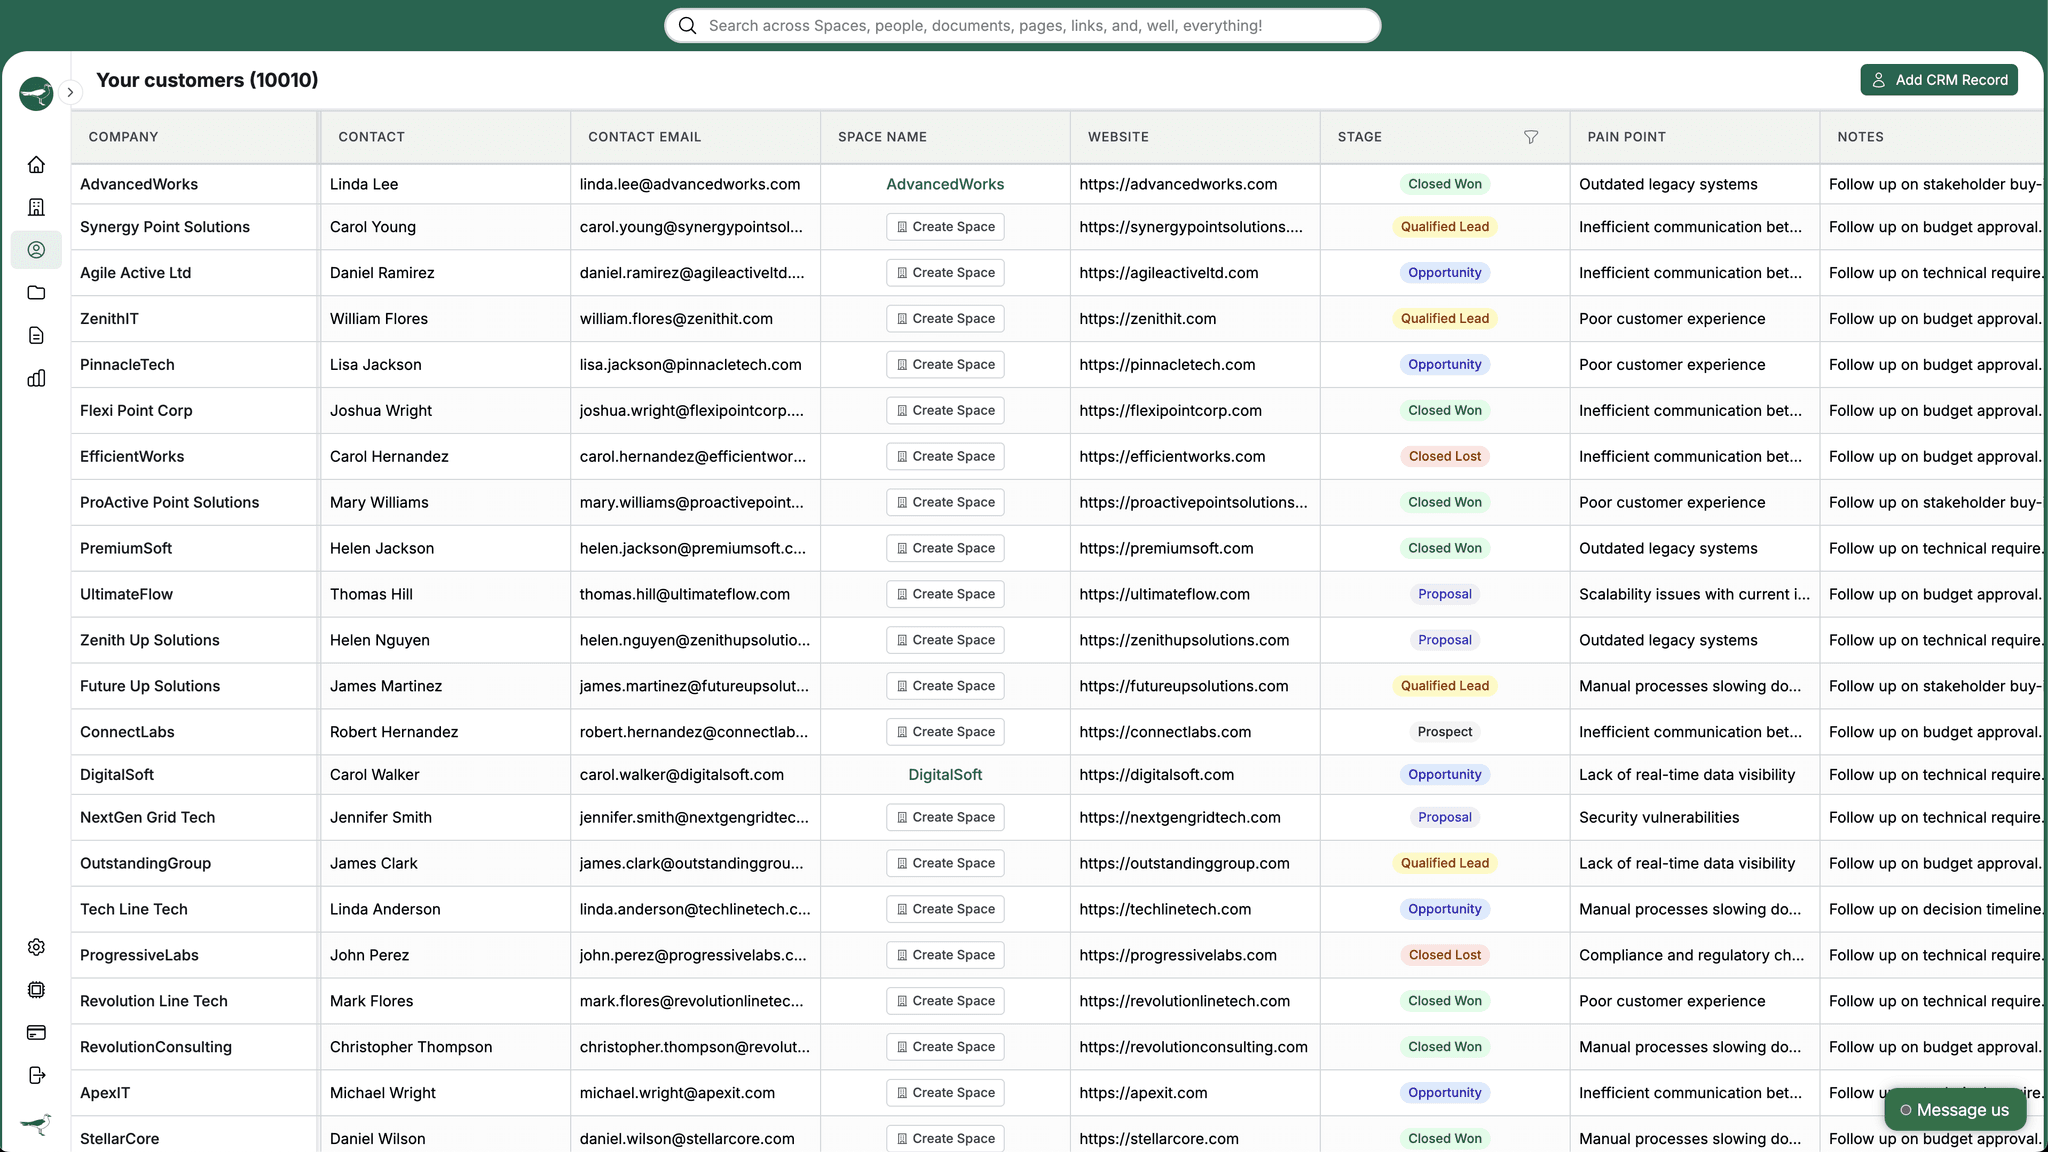Open the bar chart analytics icon

36,378
